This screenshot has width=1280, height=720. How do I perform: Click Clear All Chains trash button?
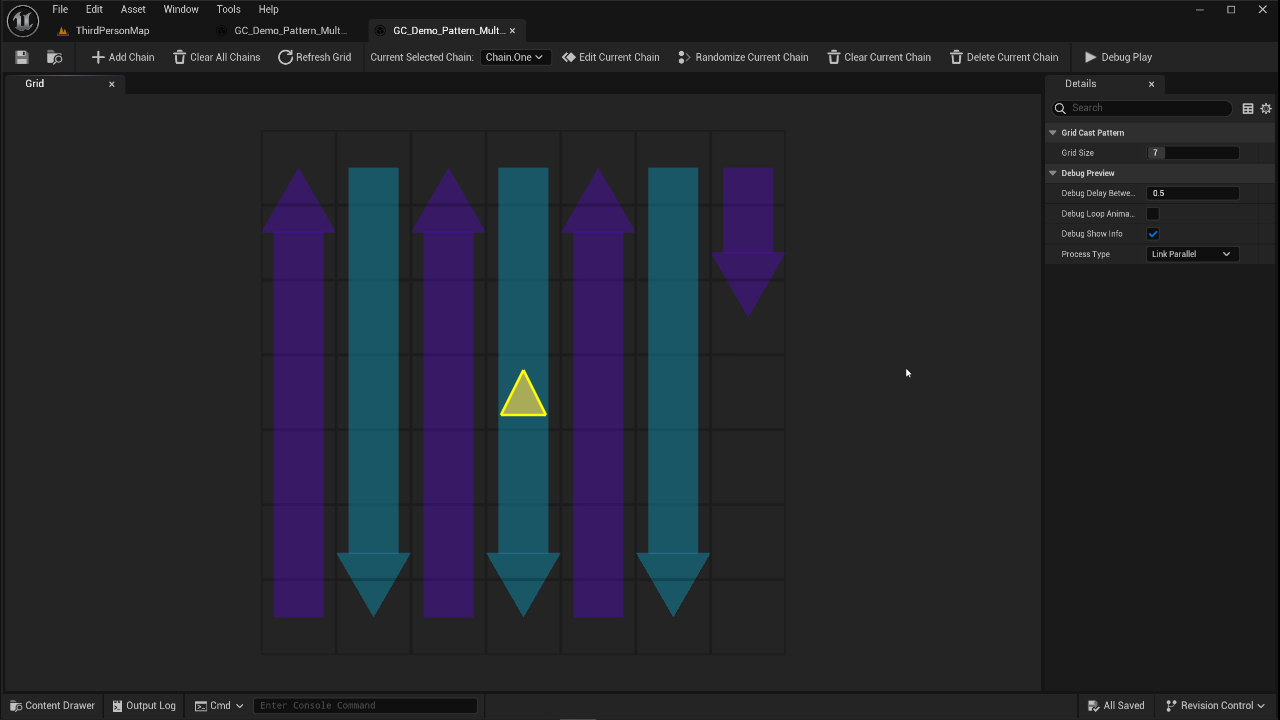(217, 57)
